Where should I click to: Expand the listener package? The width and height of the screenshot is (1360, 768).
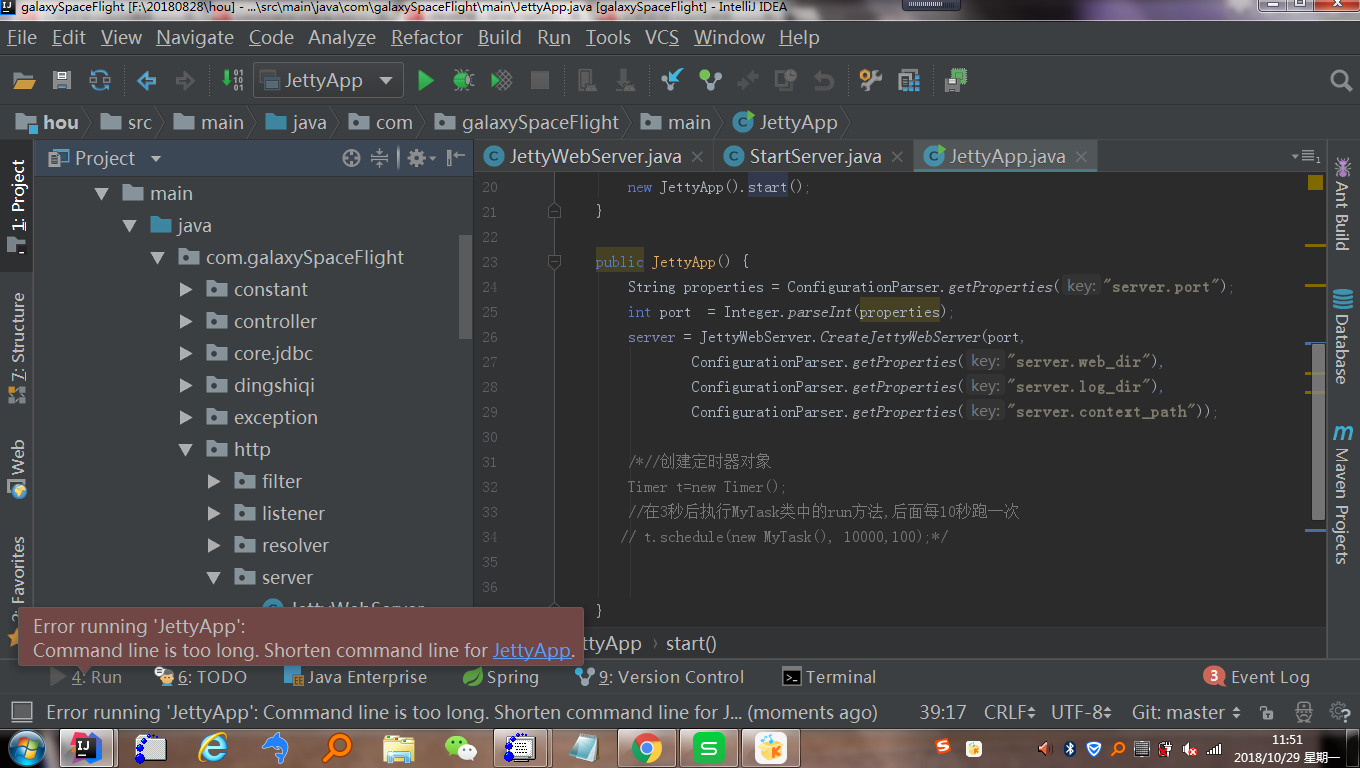coord(213,513)
